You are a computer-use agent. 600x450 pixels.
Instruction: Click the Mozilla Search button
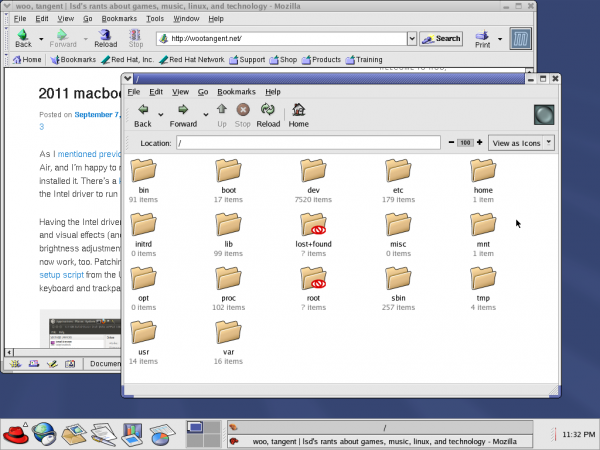[441, 39]
